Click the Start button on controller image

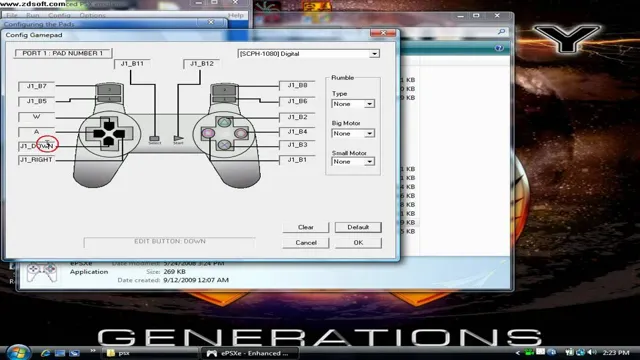178,139
